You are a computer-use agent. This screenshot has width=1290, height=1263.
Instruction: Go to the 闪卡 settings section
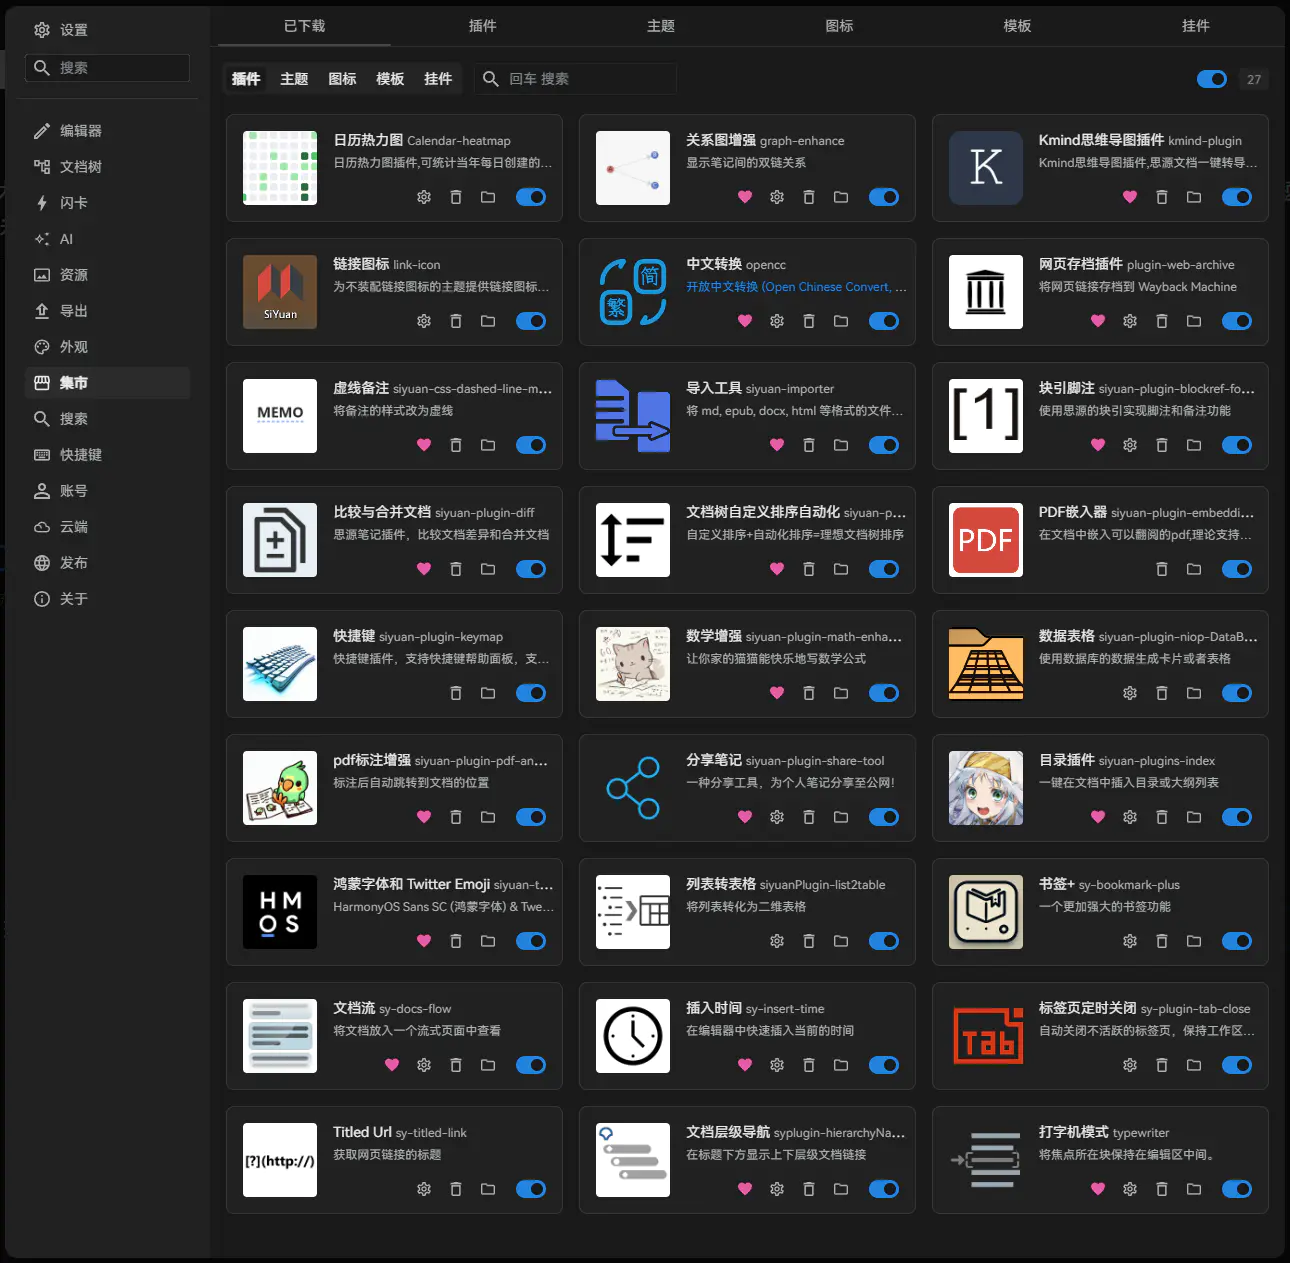107,203
